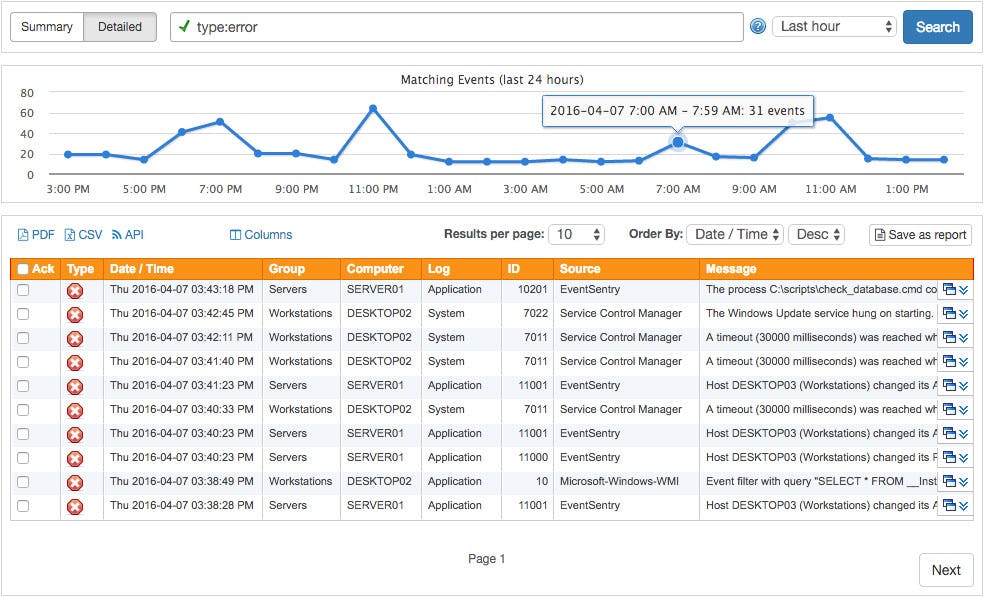The image size is (985, 597).
Task: Open details window icon for 03:38:49 PM event
Action: point(949,481)
